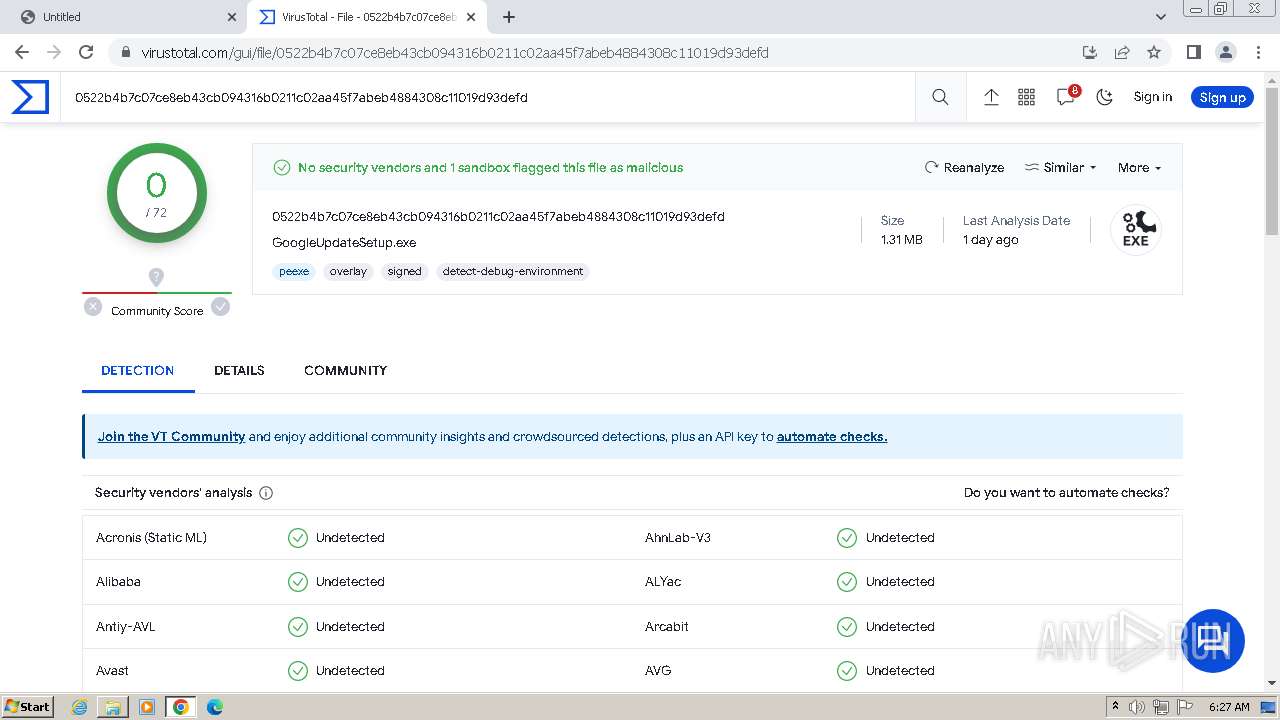Open the Chrome profile icon
The height and width of the screenshot is (720, 1280).
(1225, 52)
